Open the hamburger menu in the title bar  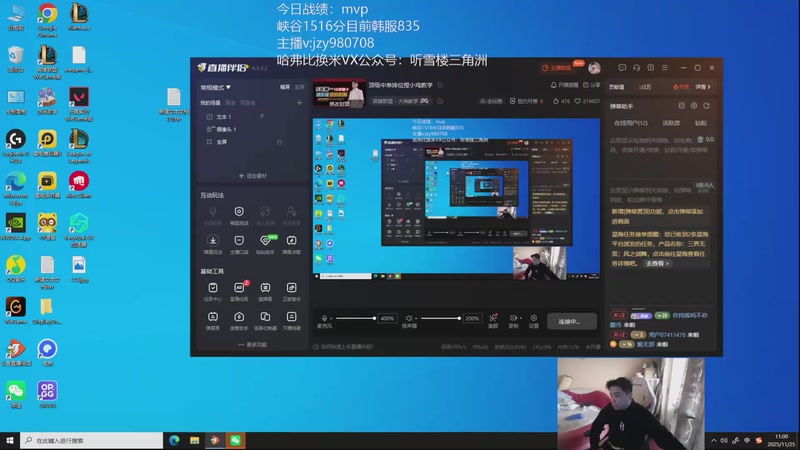[x=665, y=67]
